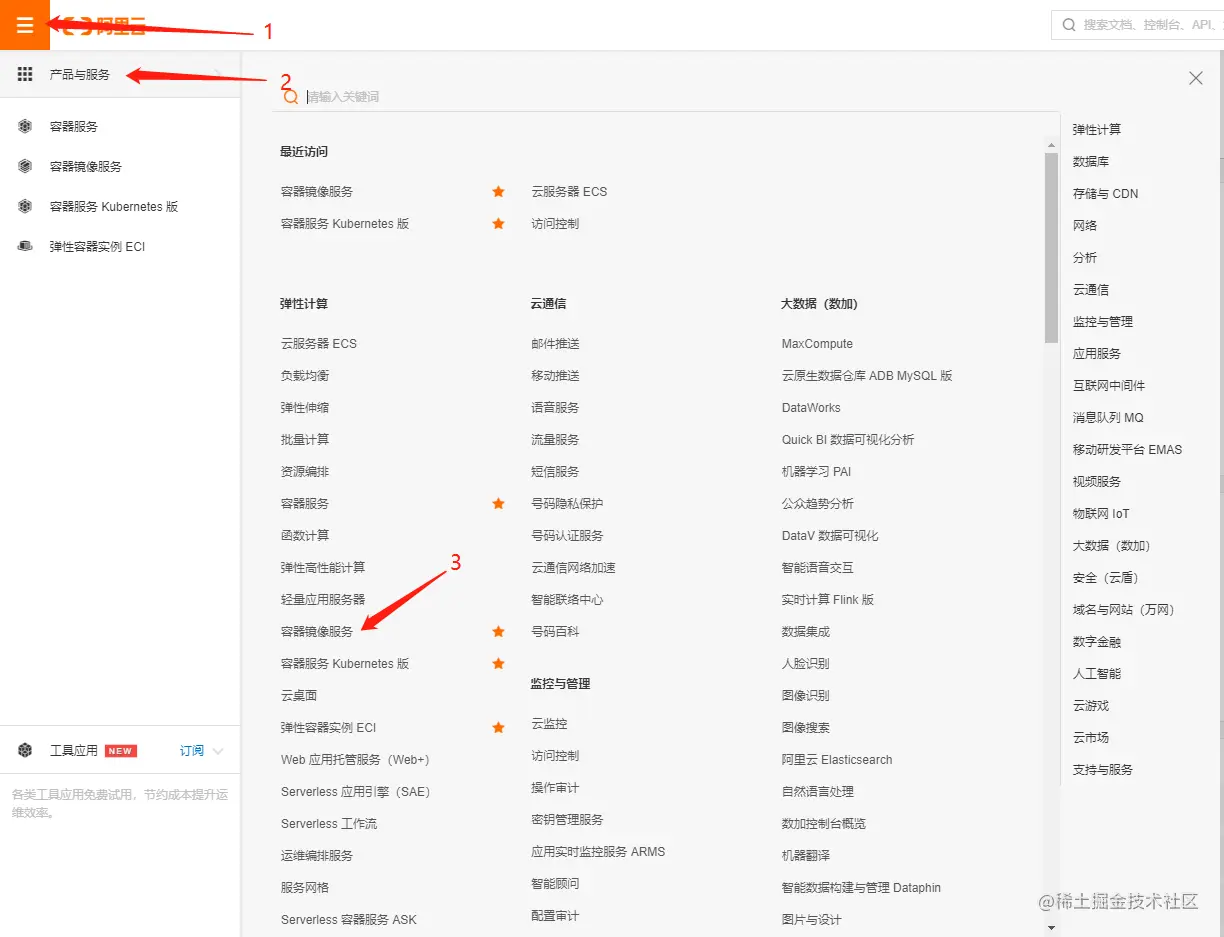Click the scrollbar down arrow

pyautogui.click(x=1051, y=928)
